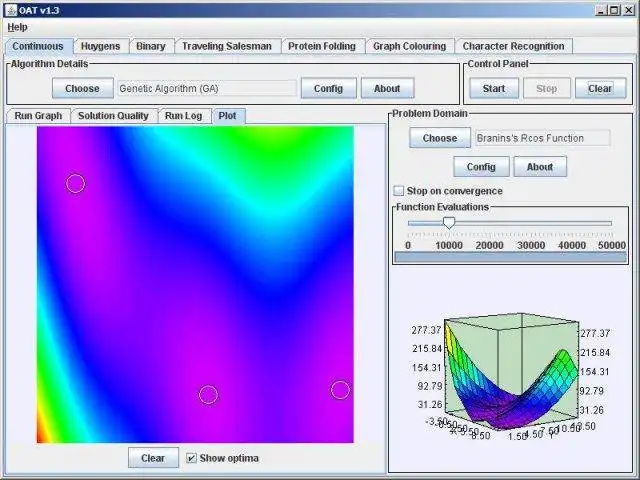Minimize the OAT window
The height and width of the screenshot is (480, 640).
(x=601, y=10)
